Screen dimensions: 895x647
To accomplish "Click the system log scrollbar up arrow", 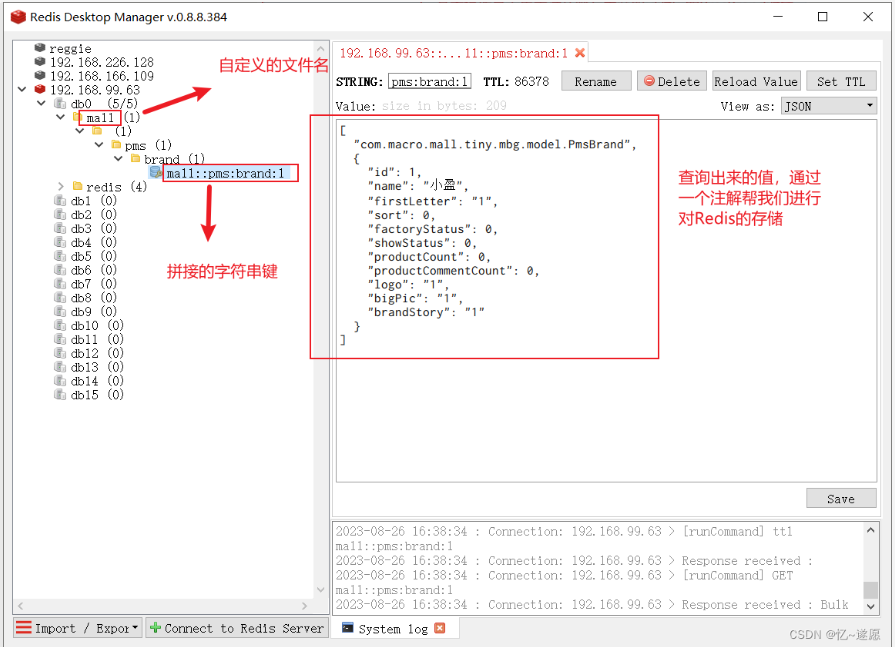I will pyautogui.click(x=870, y=530).
